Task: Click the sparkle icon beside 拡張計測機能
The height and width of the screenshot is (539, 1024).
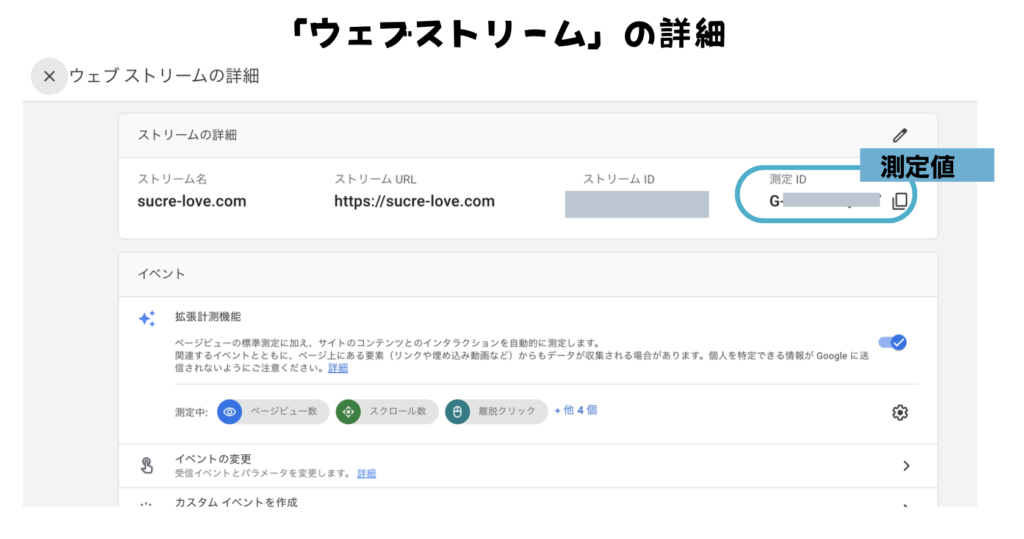Action: point(147,318)
